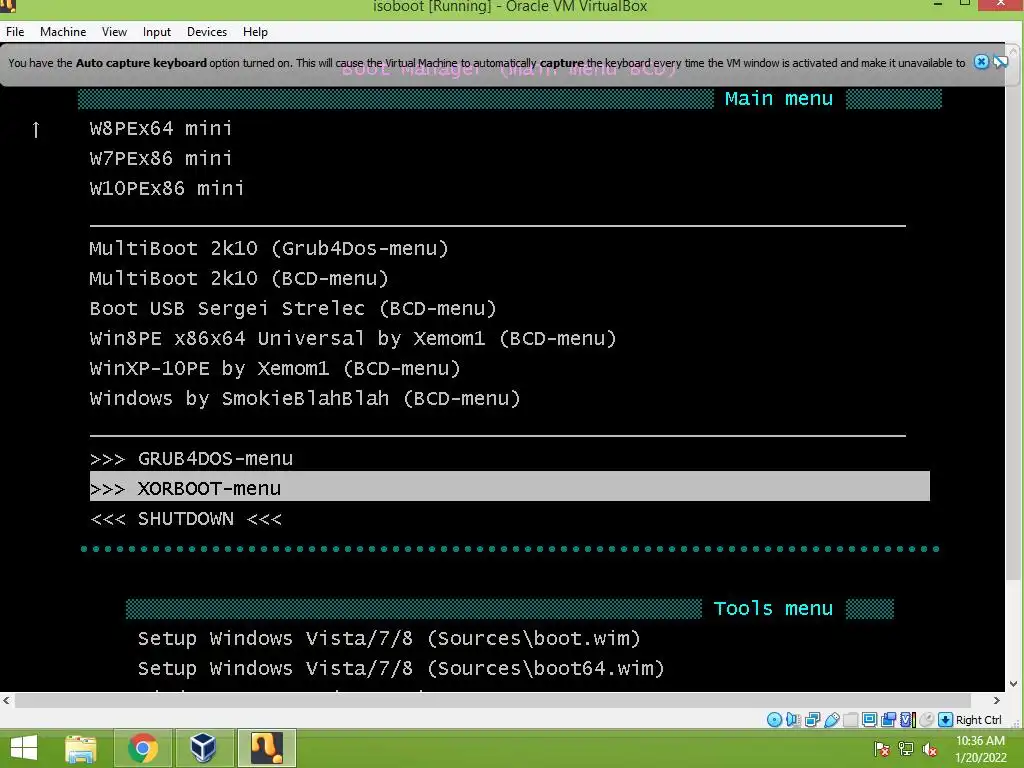Image resolution: width=1024 pixels, height=768 pixels.
Task: Open the shared folders status icon
Action: (x=850, y=720)
